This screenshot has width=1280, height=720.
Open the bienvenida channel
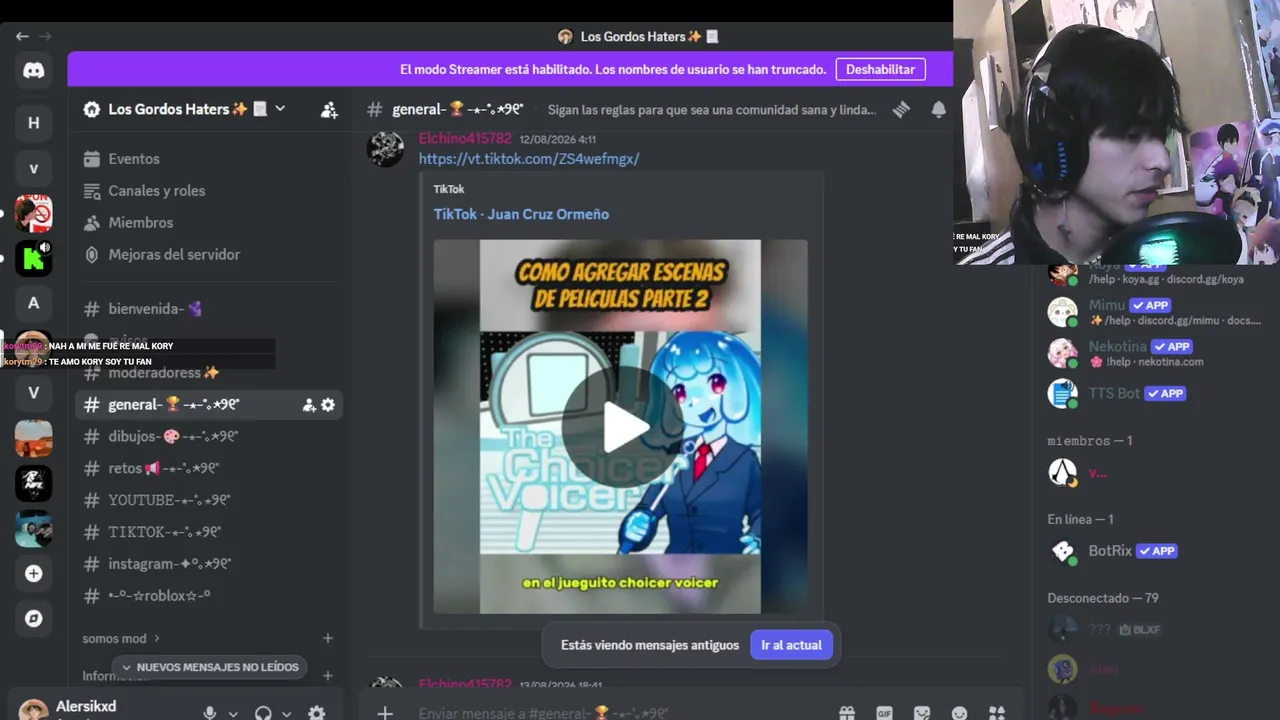tap(209, 309)
